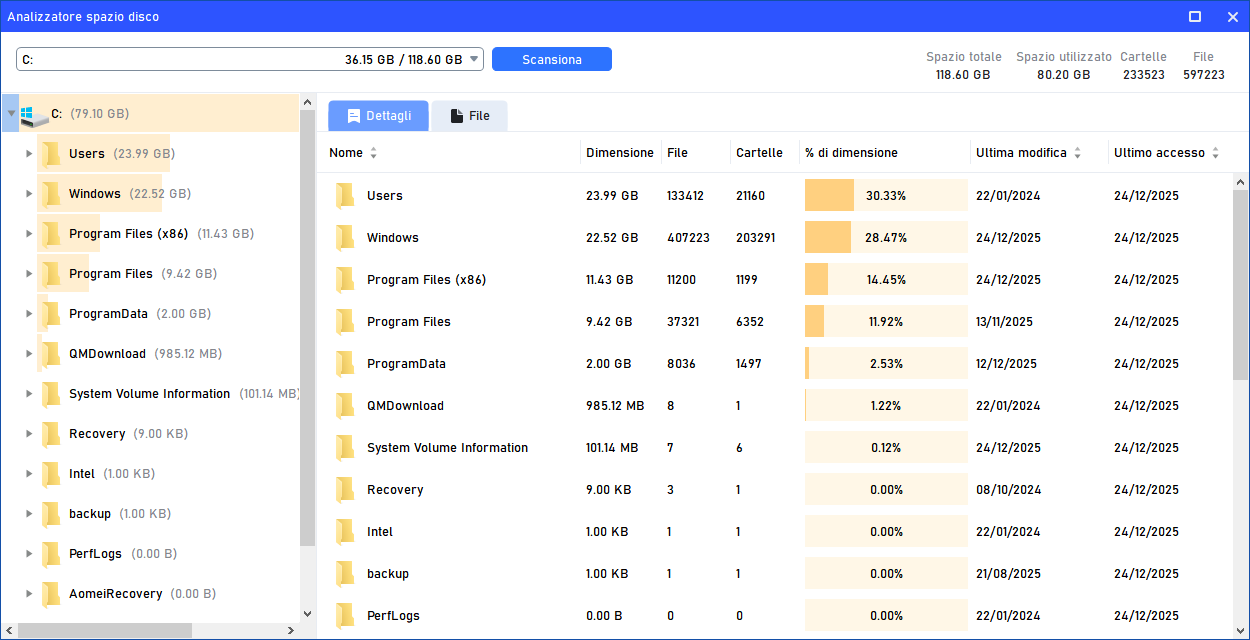Click Users folder icon in details list

[345, 196]
